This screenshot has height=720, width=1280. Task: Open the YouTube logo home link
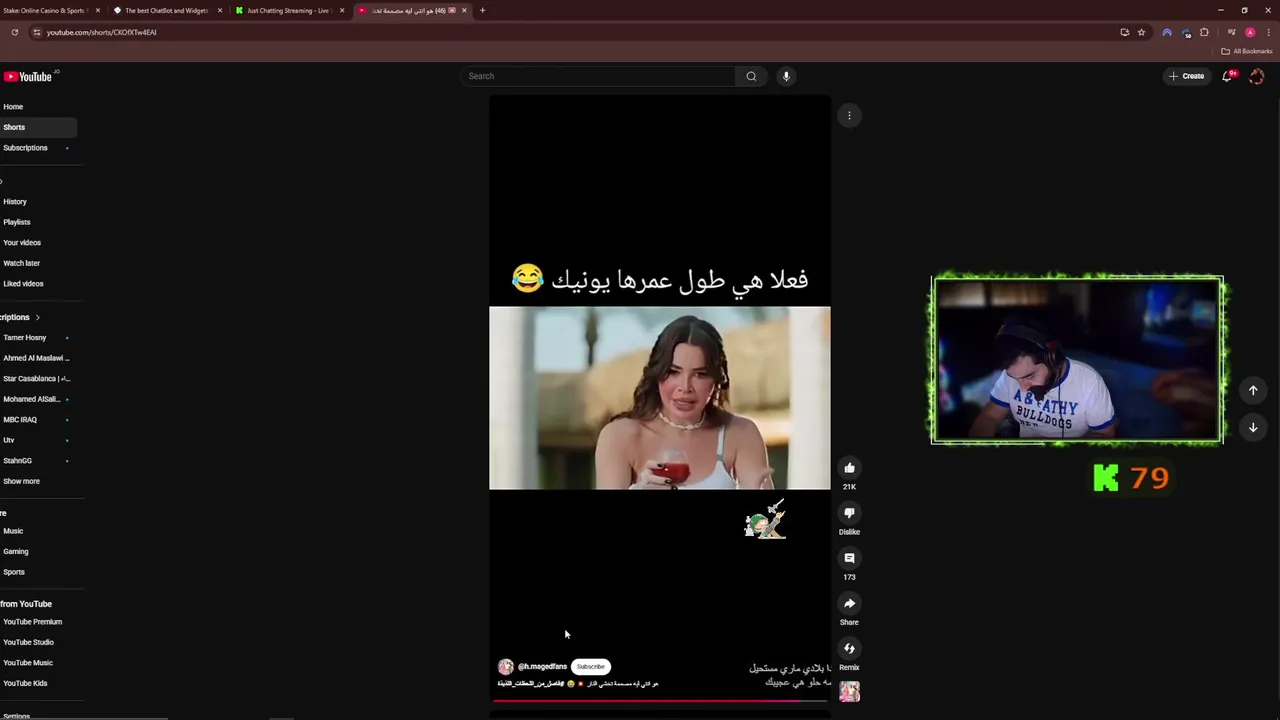pos(28,76)
